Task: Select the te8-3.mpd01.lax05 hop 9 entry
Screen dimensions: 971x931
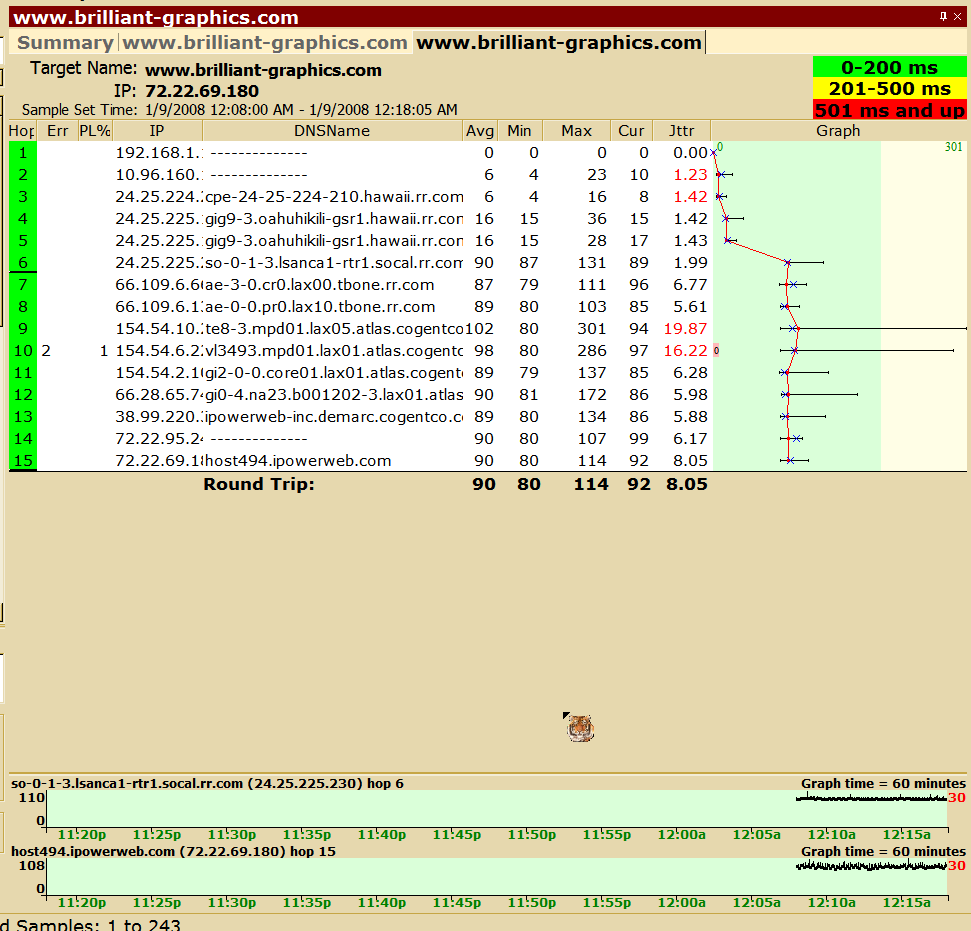Action: (333, 329)
